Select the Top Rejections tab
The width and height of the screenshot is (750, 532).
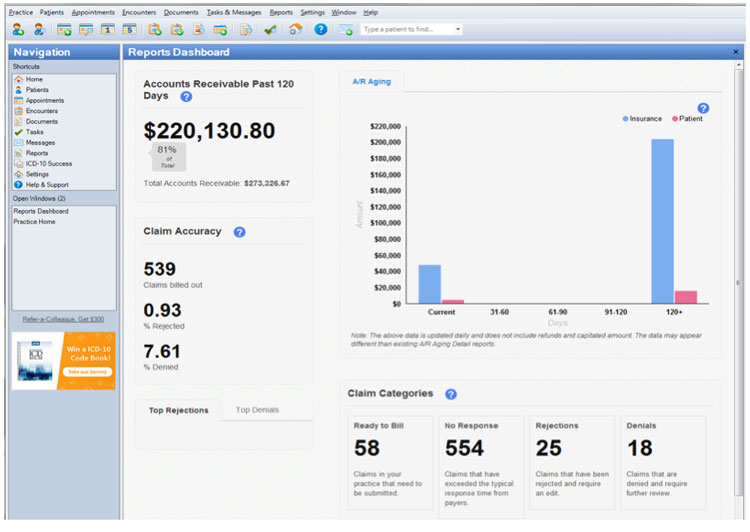pos(178,410)
